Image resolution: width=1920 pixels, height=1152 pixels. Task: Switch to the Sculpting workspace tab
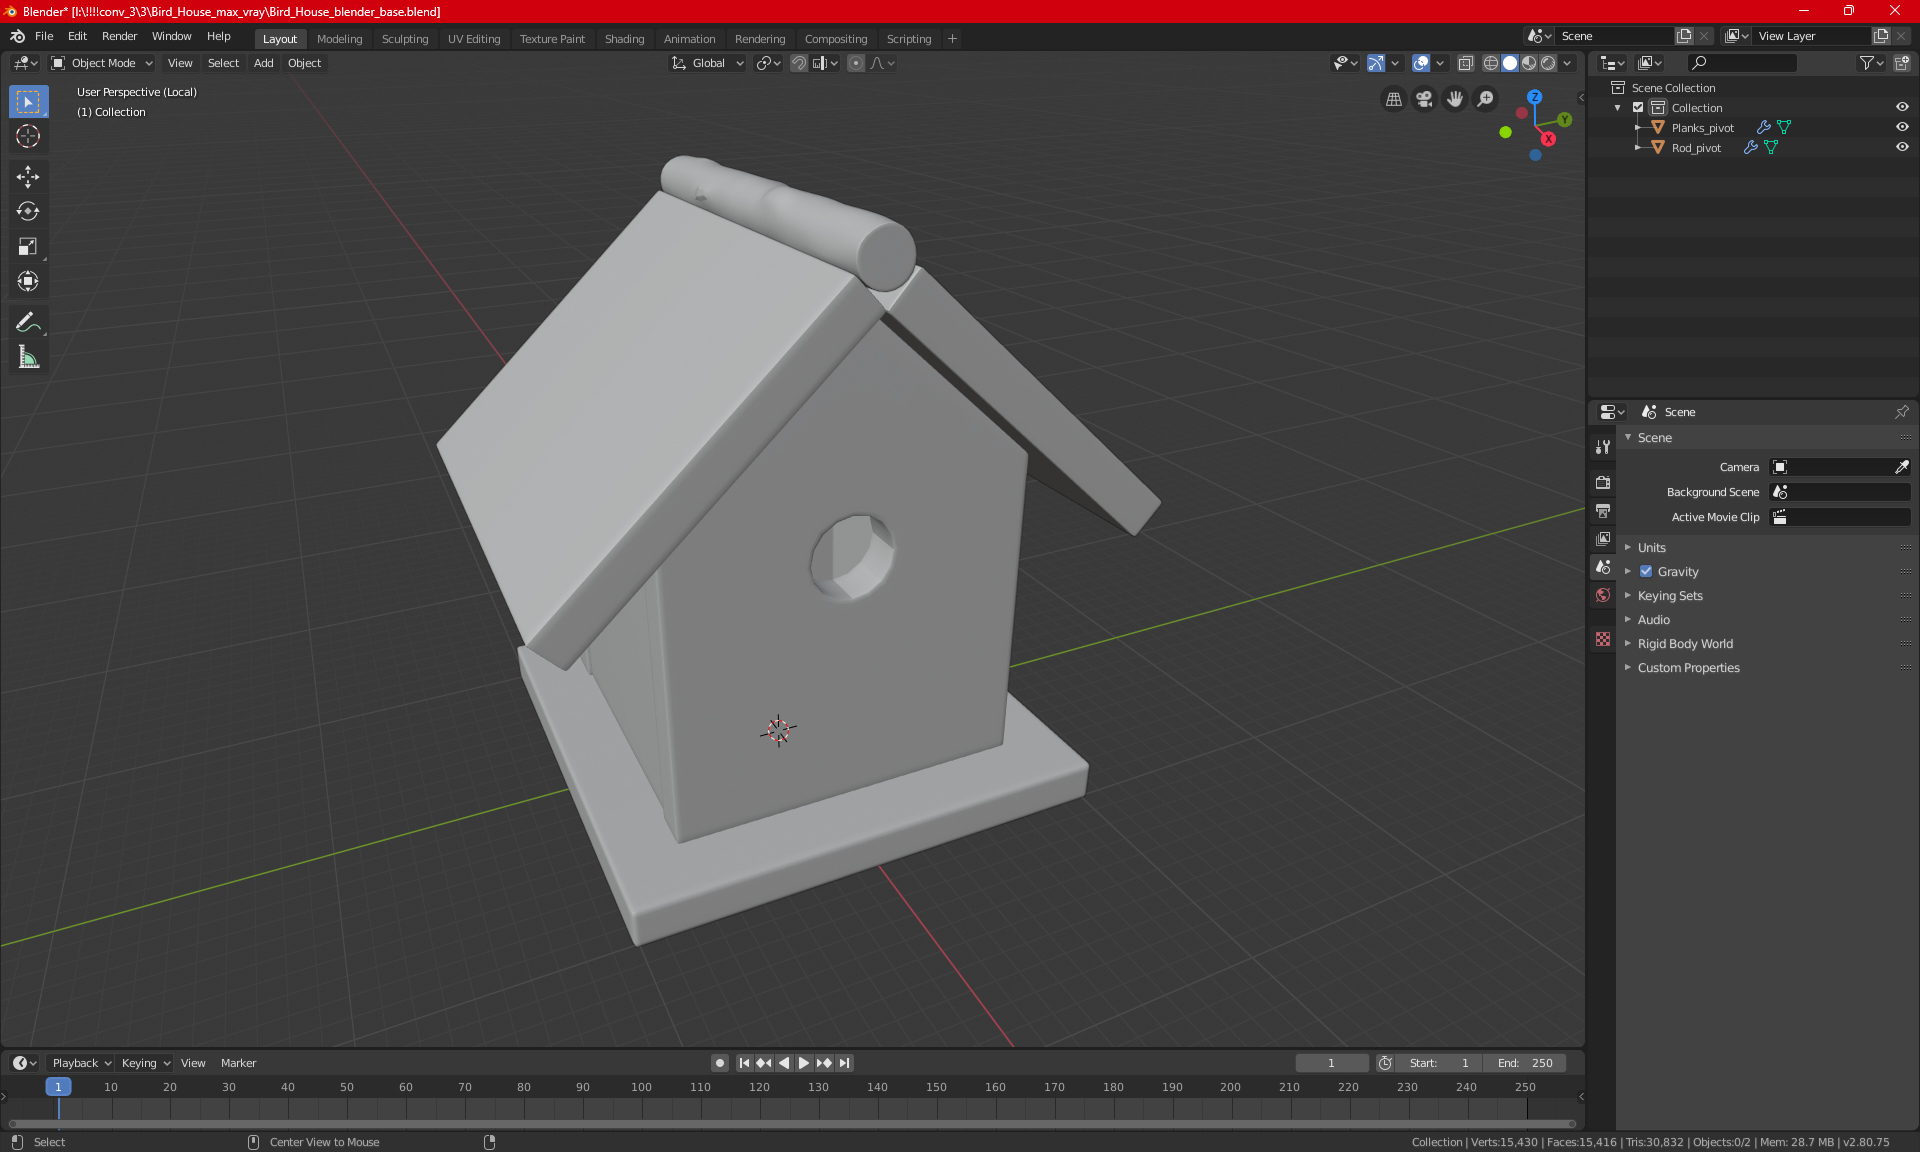404,39
